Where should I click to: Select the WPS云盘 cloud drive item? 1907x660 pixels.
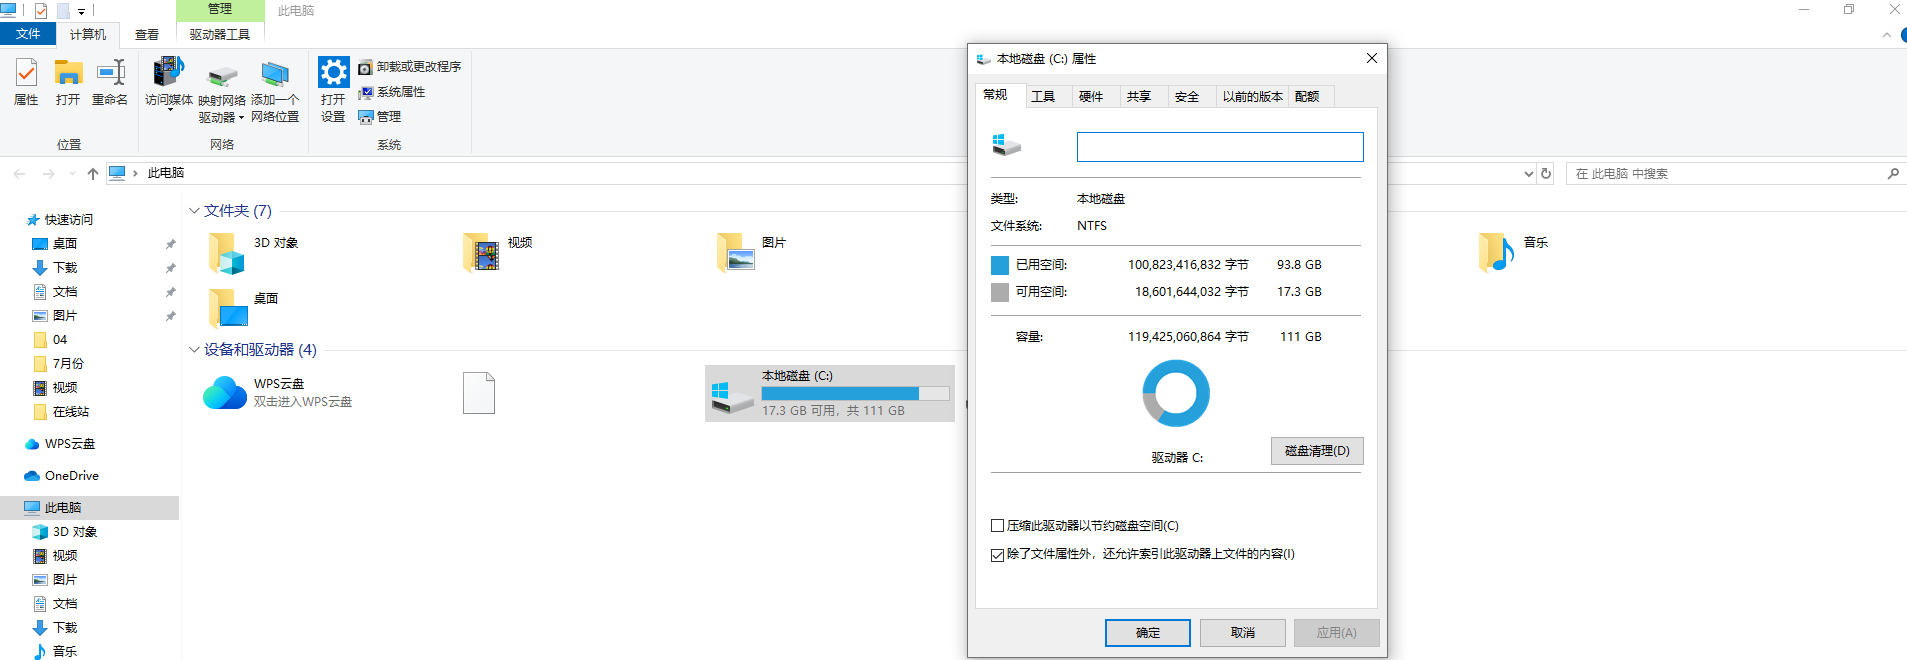[x=278, y=393]
